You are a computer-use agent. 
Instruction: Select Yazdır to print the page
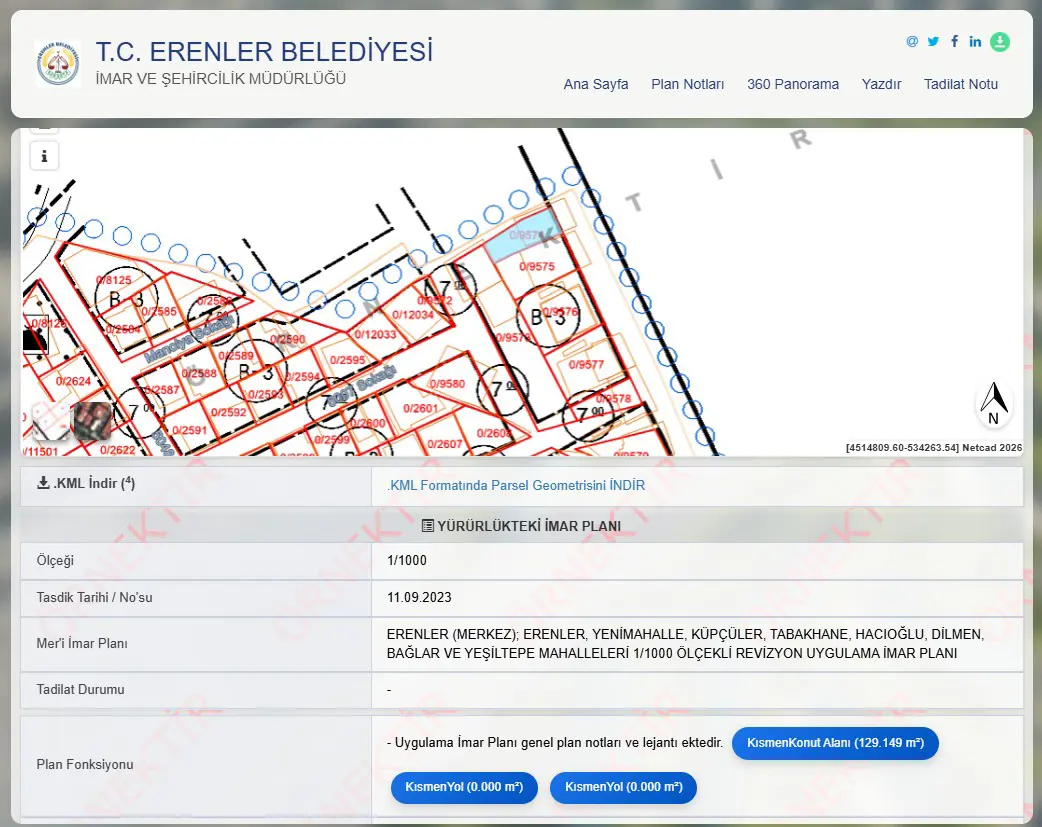[x=881, y=84]
